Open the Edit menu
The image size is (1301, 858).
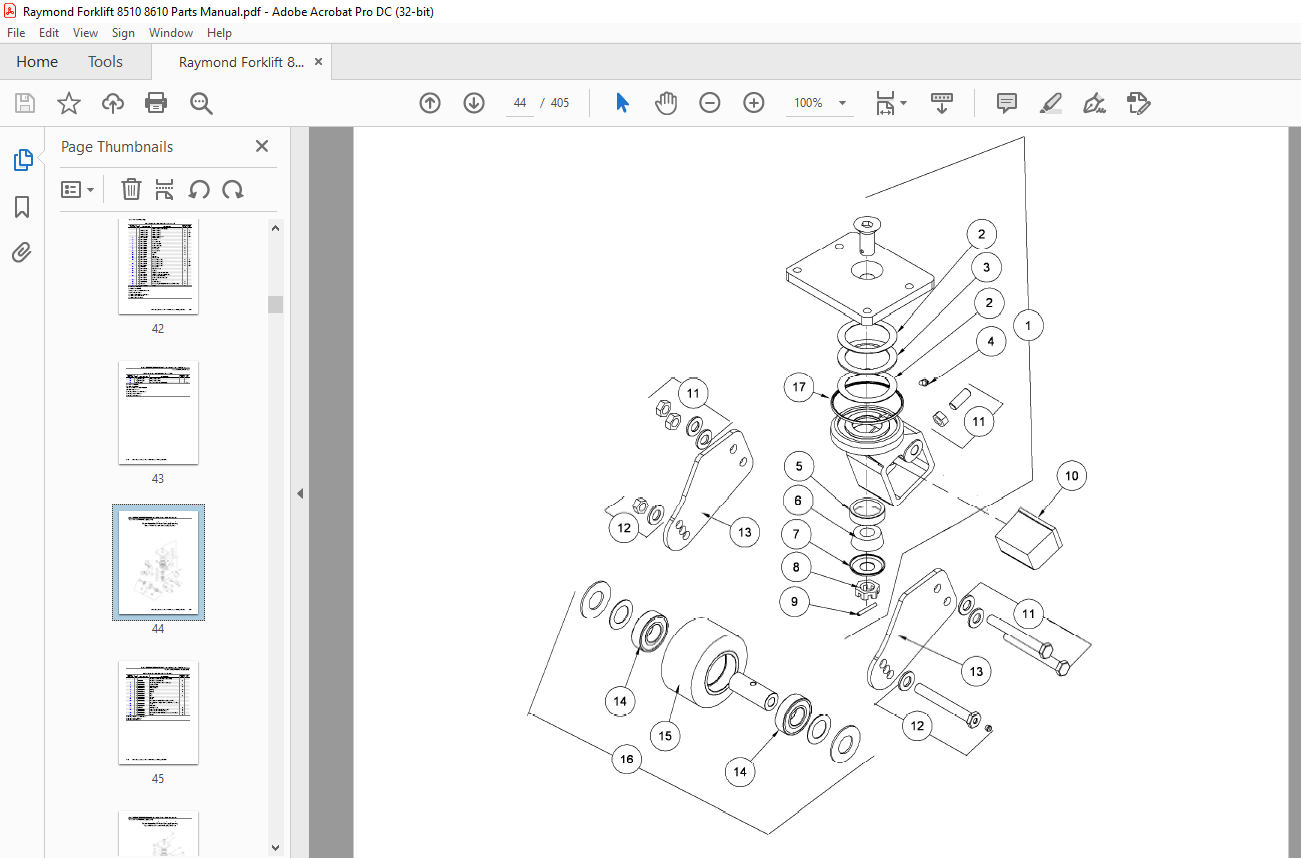point(49,33)
